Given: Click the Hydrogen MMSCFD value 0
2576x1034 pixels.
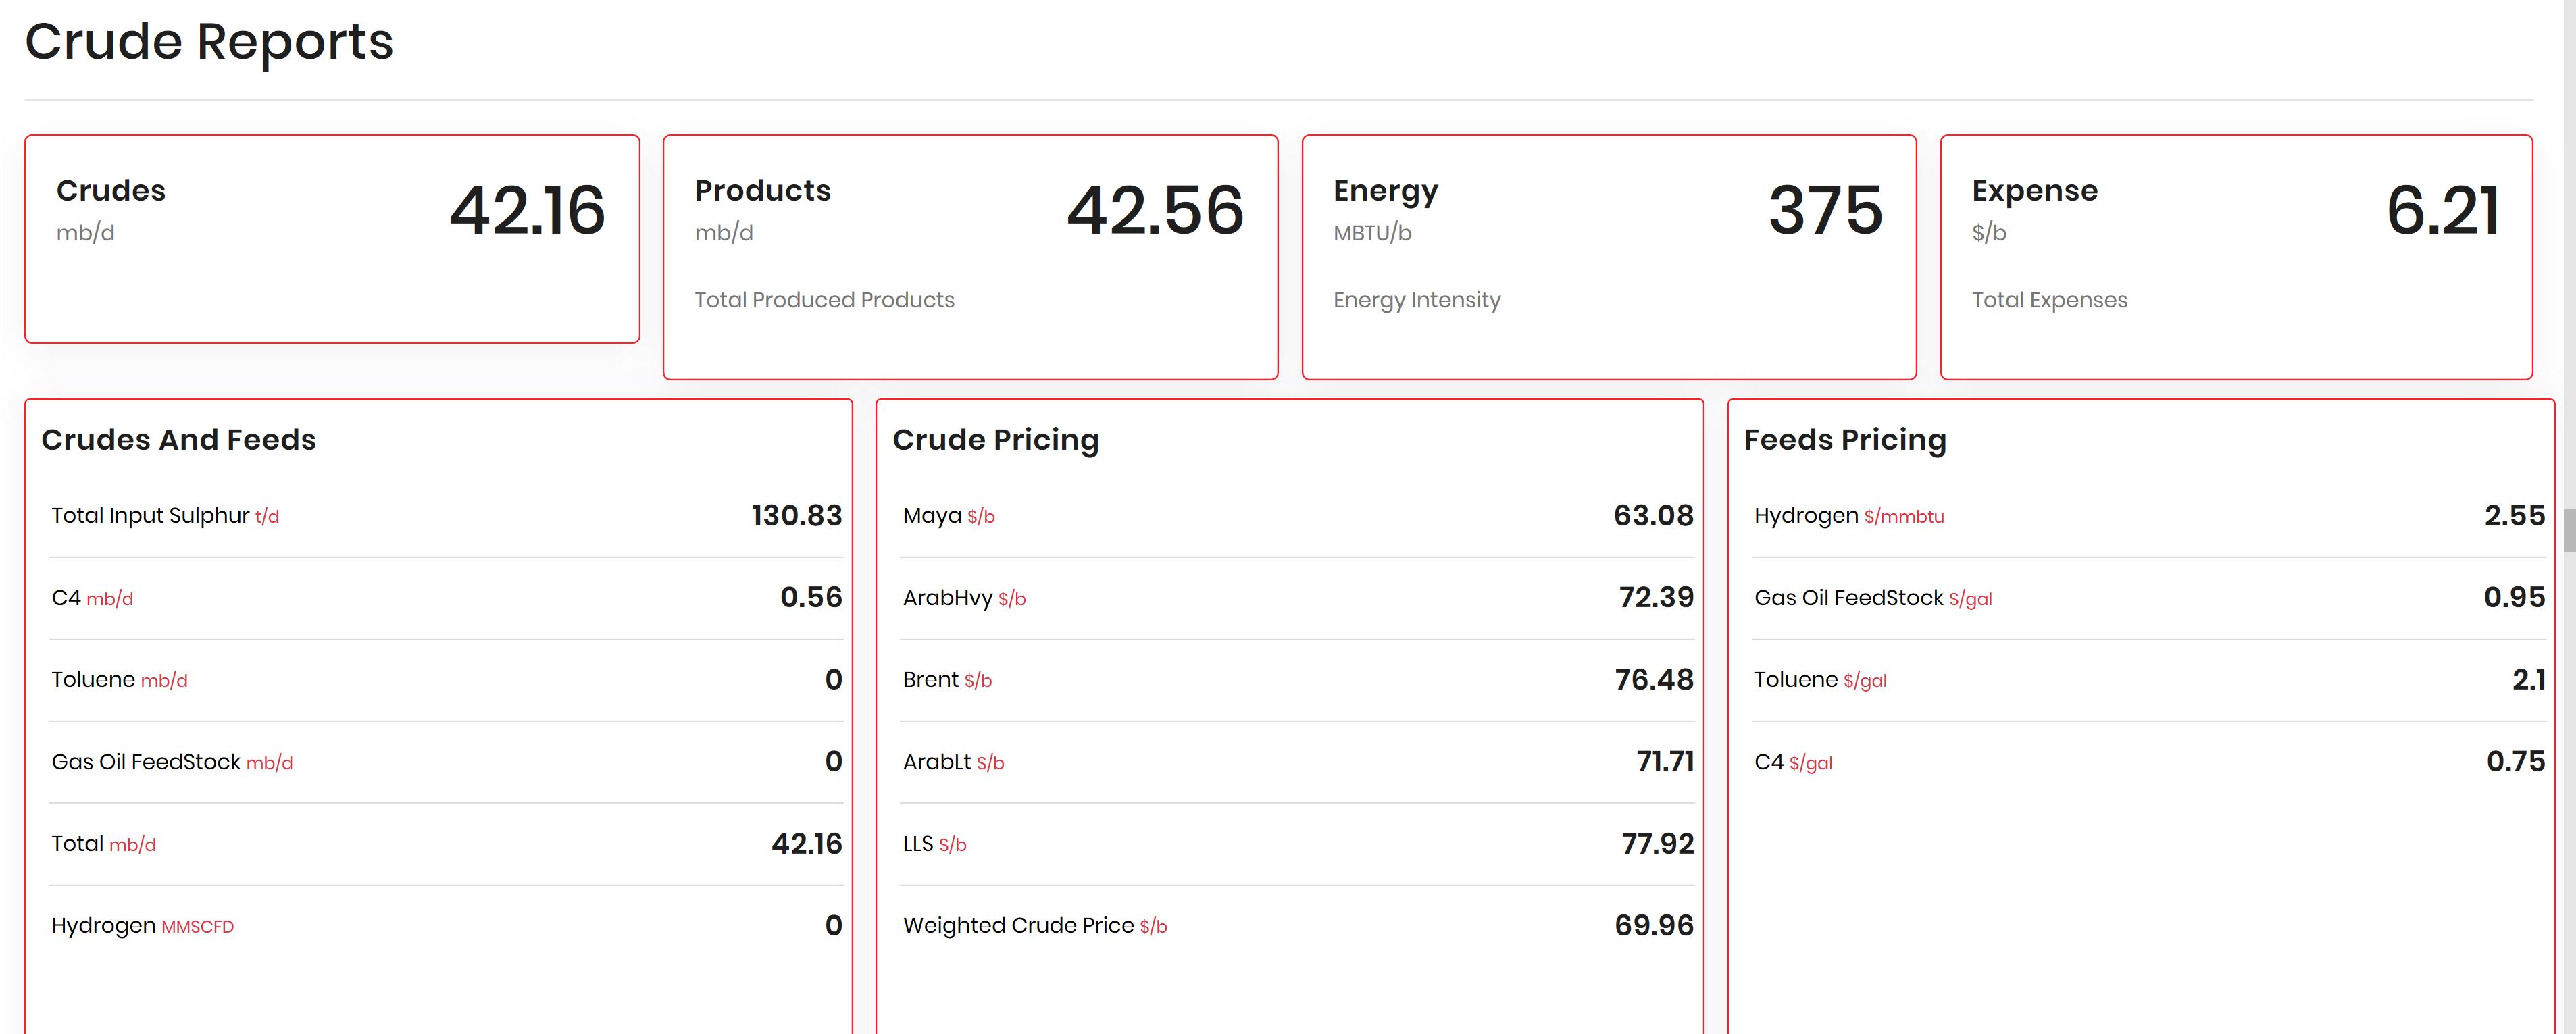Looking at the screenshot, I should [834, 926].
